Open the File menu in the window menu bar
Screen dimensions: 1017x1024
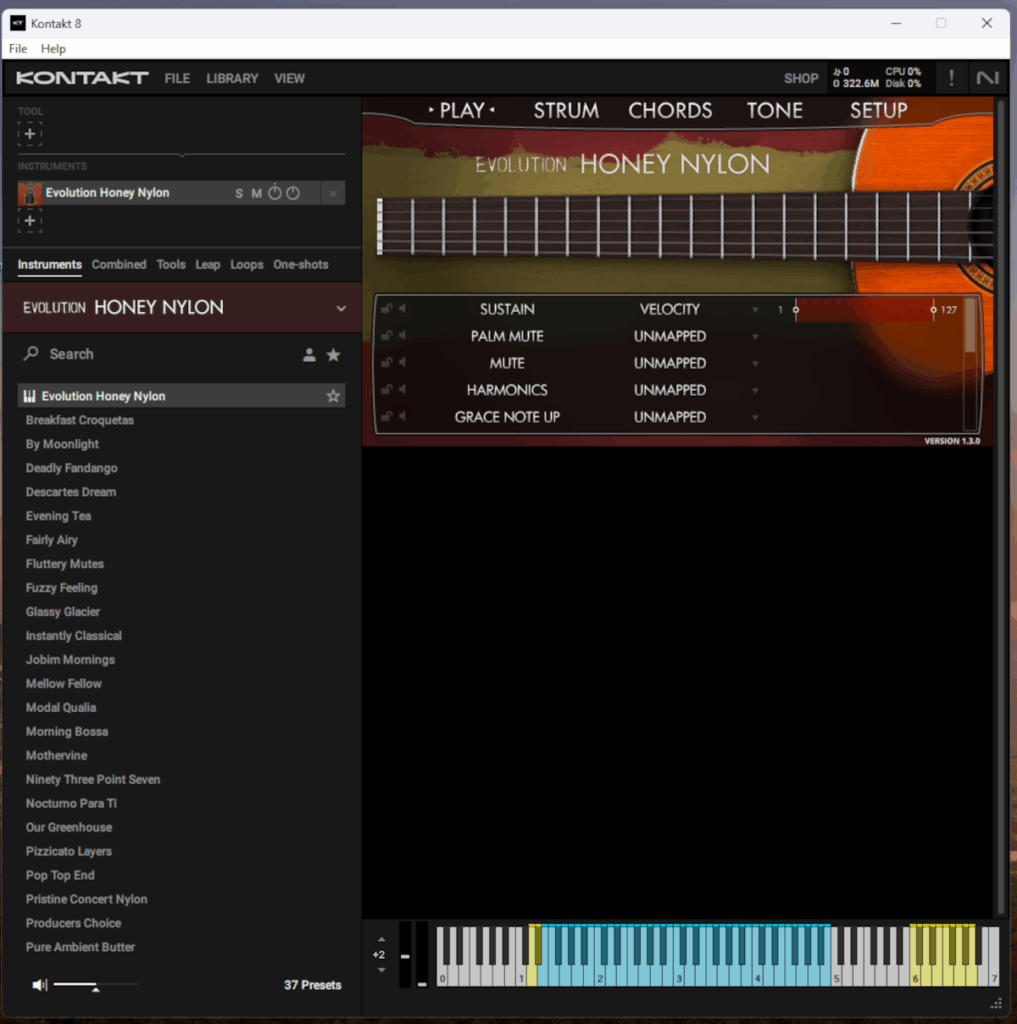click(x=18, y=48)
